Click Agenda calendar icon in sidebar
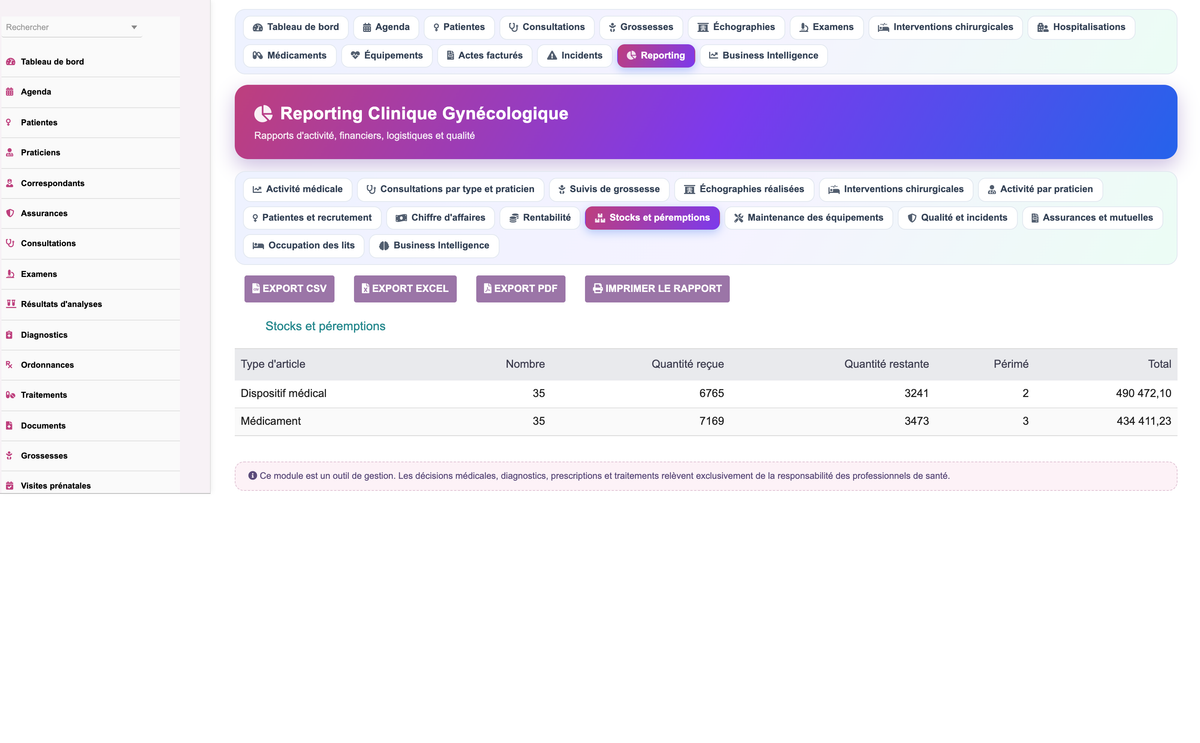This screenshot has width=1200, height=743. (x=10, y=92)
